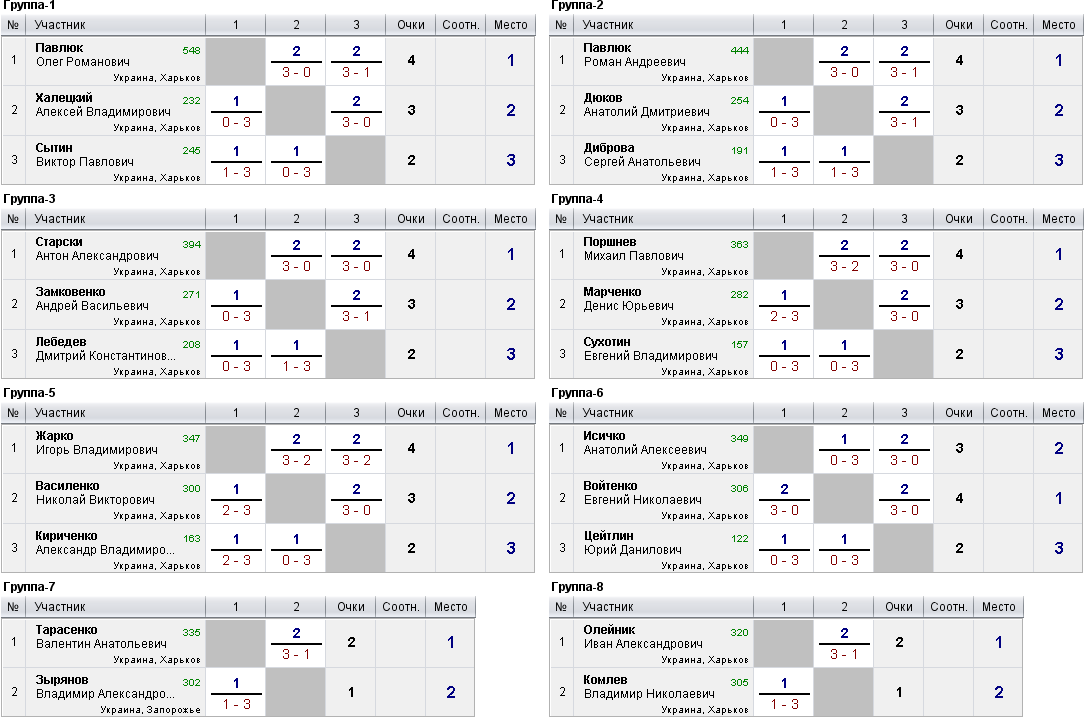Click rating 548 next to Павлюк Олег

192,51
